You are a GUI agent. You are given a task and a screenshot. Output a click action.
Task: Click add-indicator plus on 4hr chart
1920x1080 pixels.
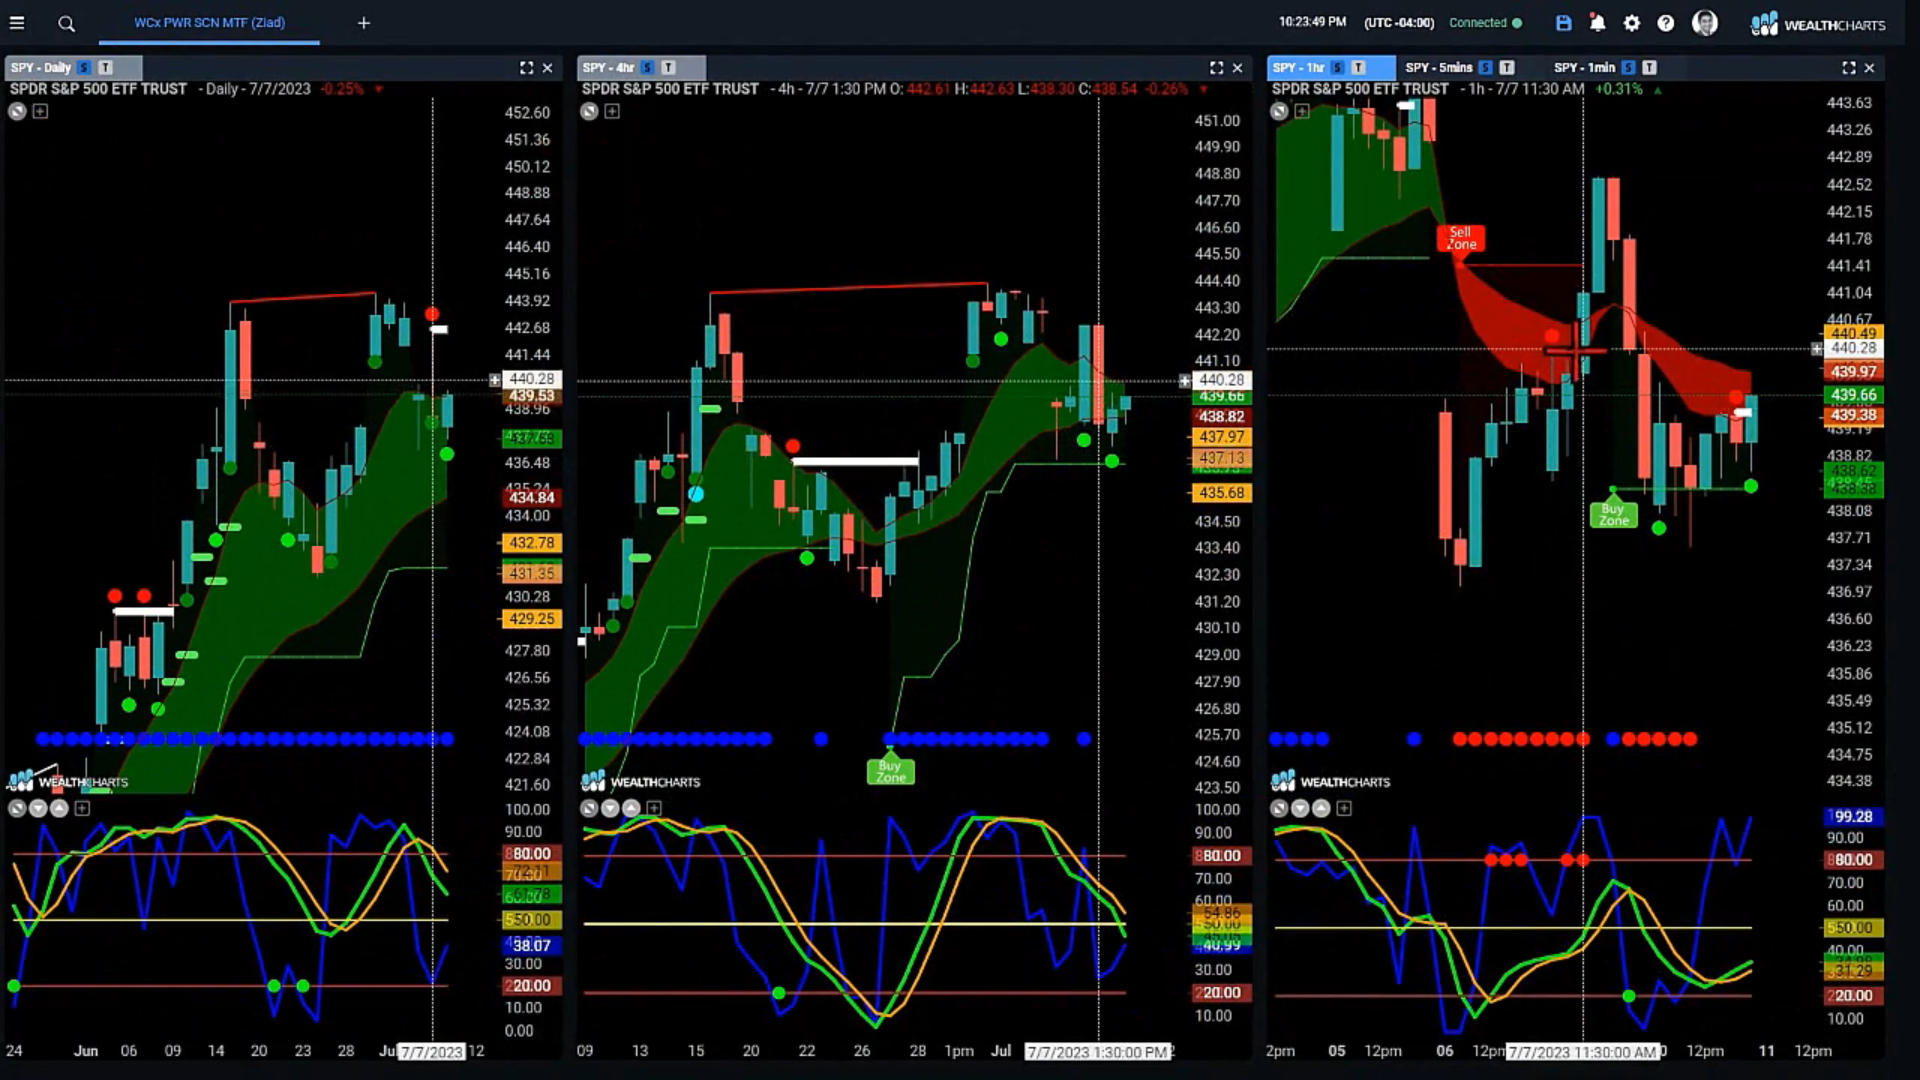[612, 111]
